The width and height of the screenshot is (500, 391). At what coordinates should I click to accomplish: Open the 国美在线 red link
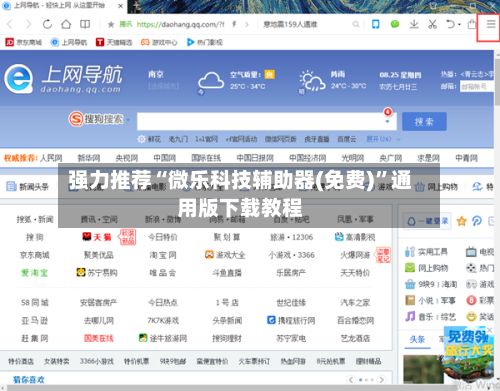click(99, 338)
